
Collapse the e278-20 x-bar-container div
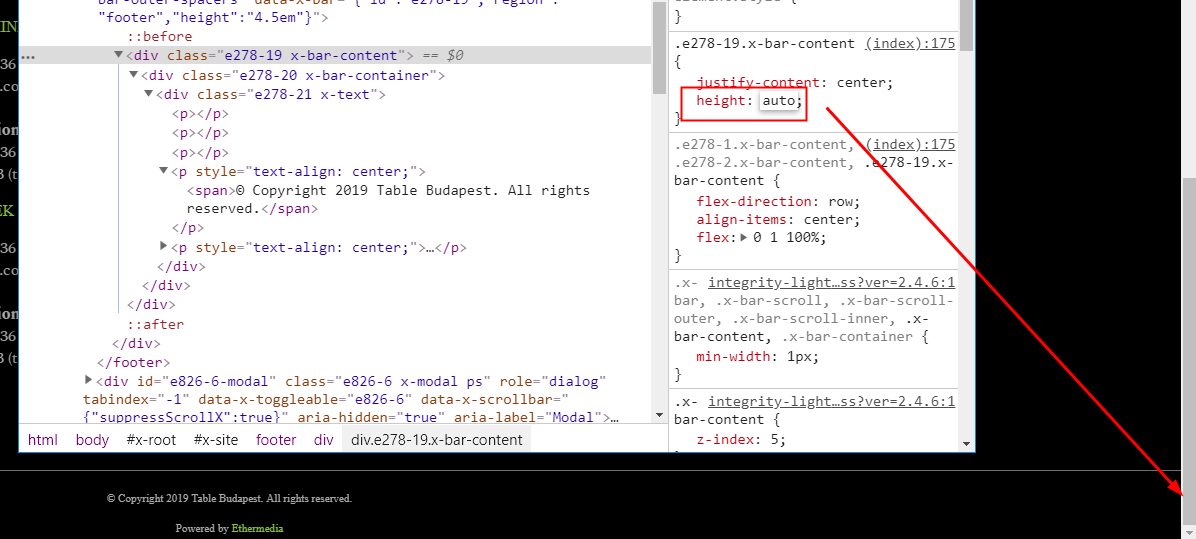pyautogui.click(x=134, y=75)
